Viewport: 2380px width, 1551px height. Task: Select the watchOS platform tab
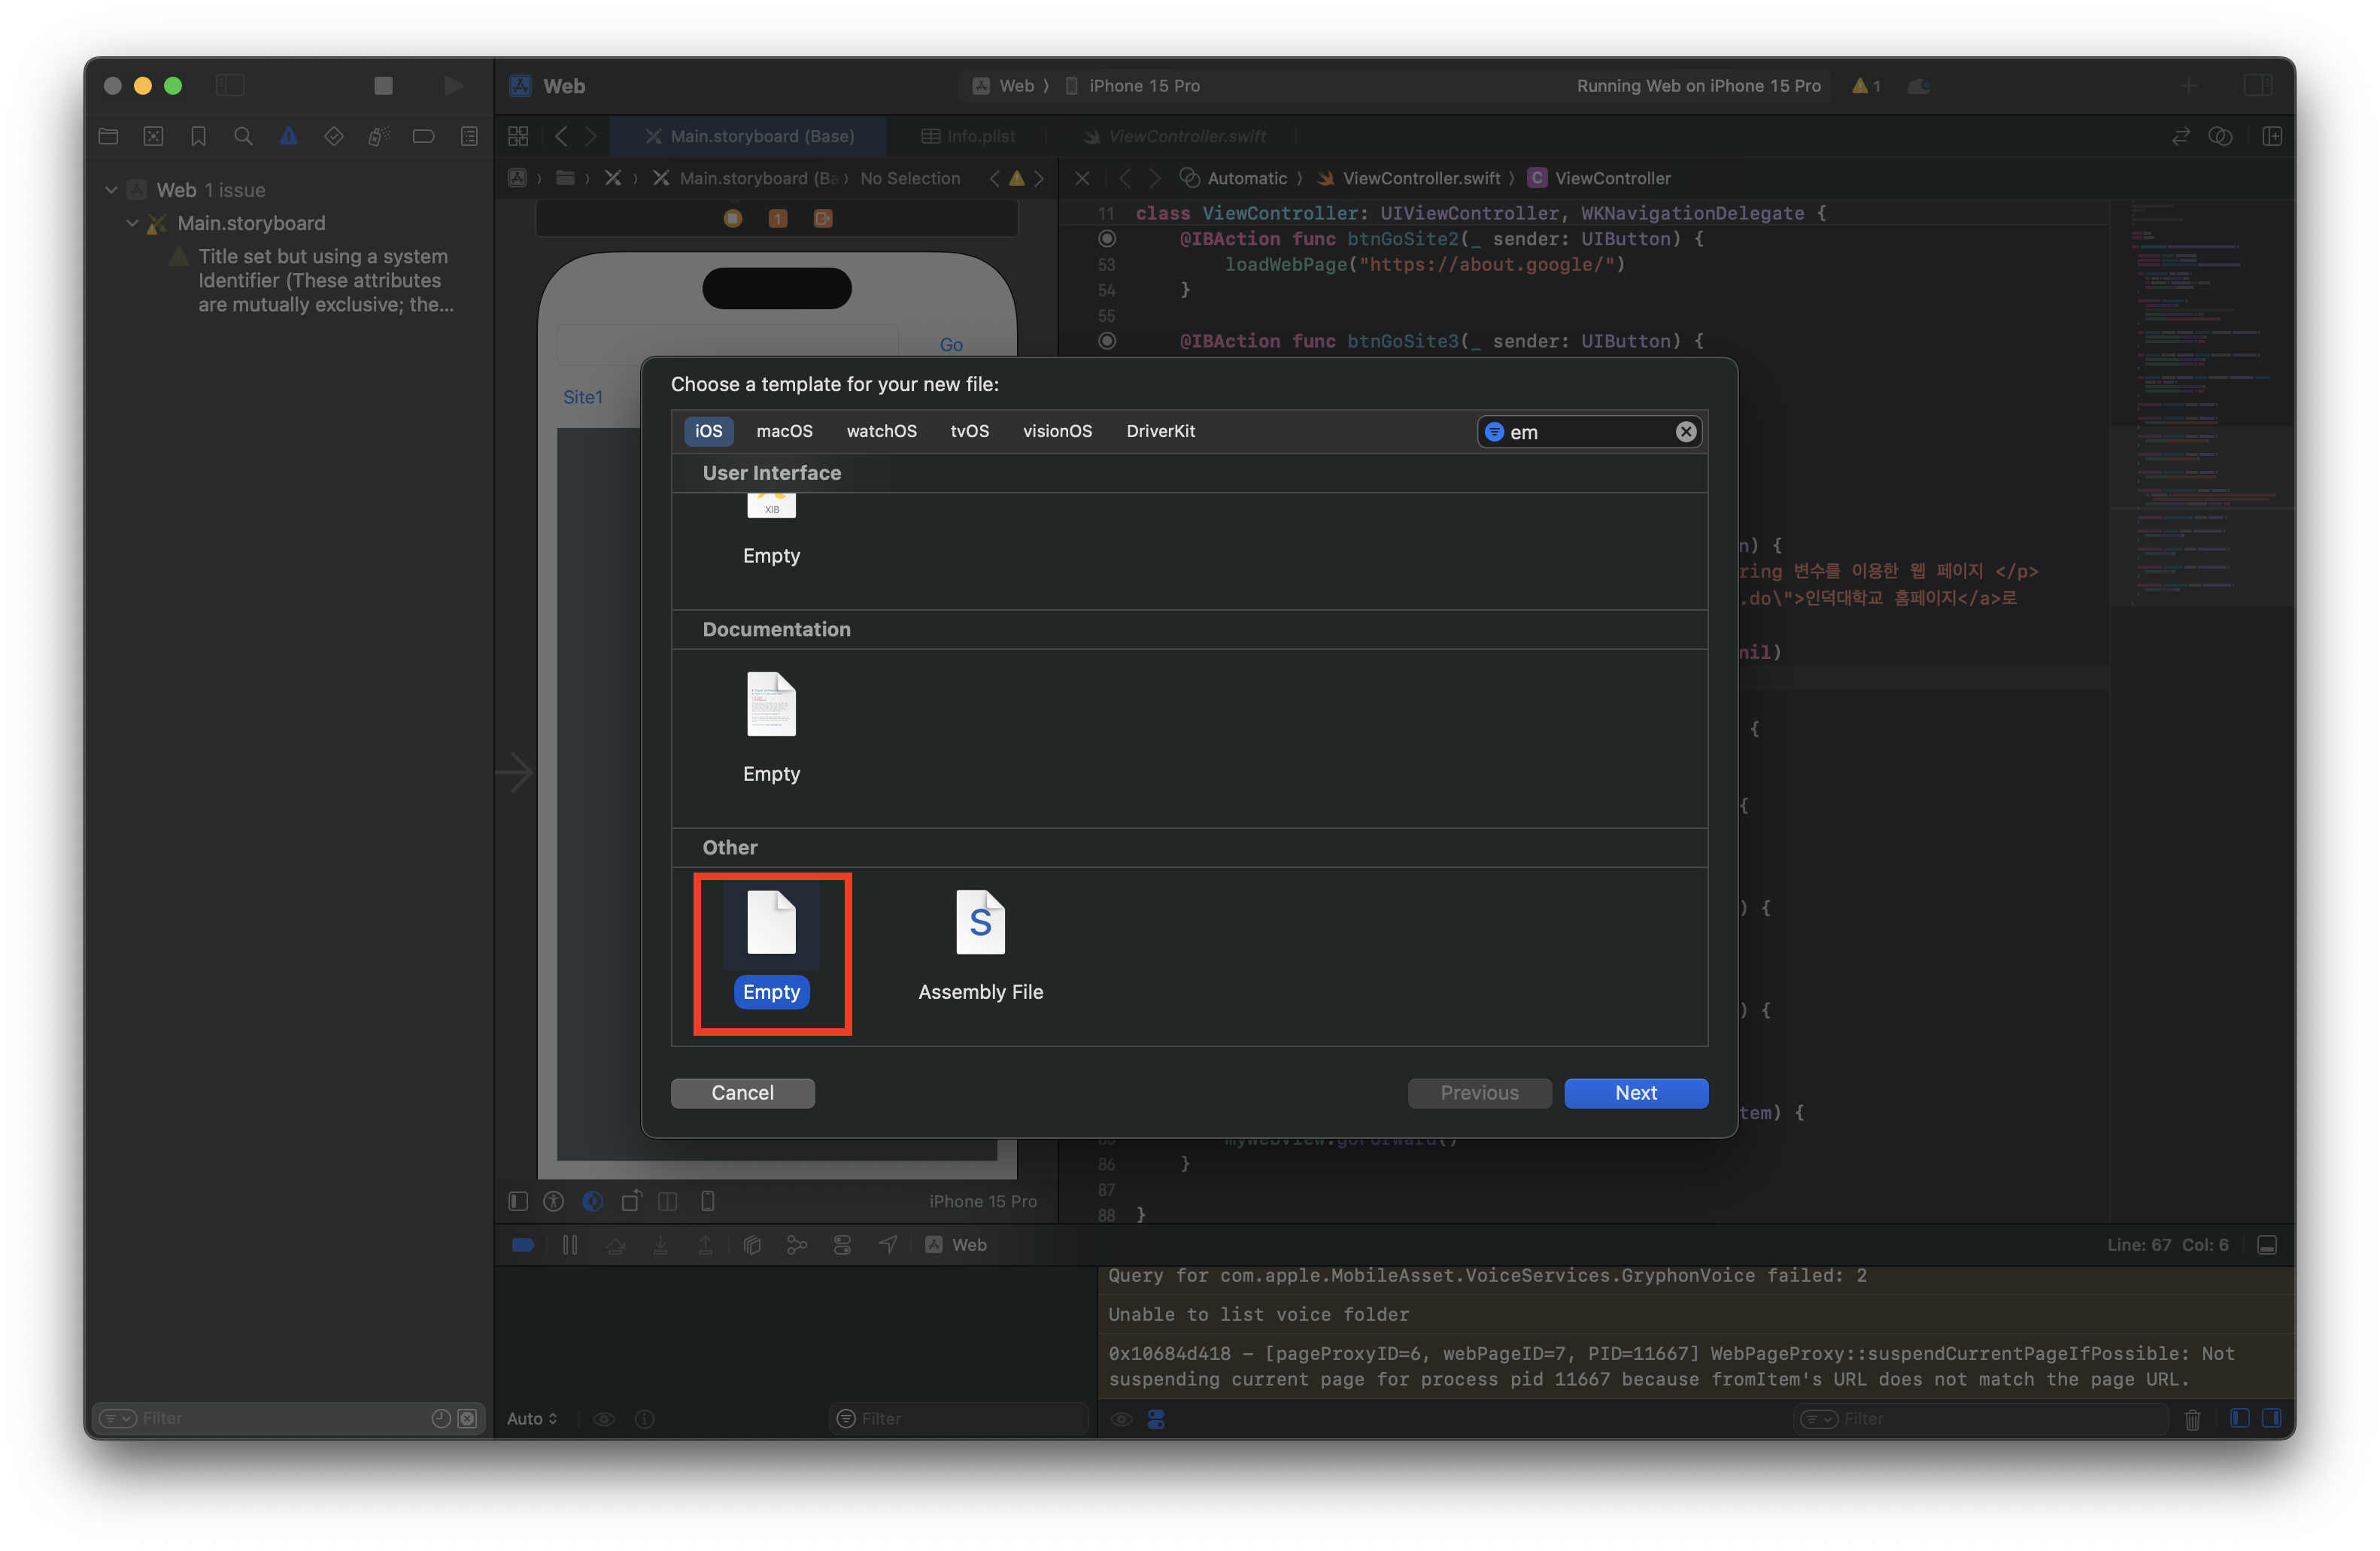(881, 431)
